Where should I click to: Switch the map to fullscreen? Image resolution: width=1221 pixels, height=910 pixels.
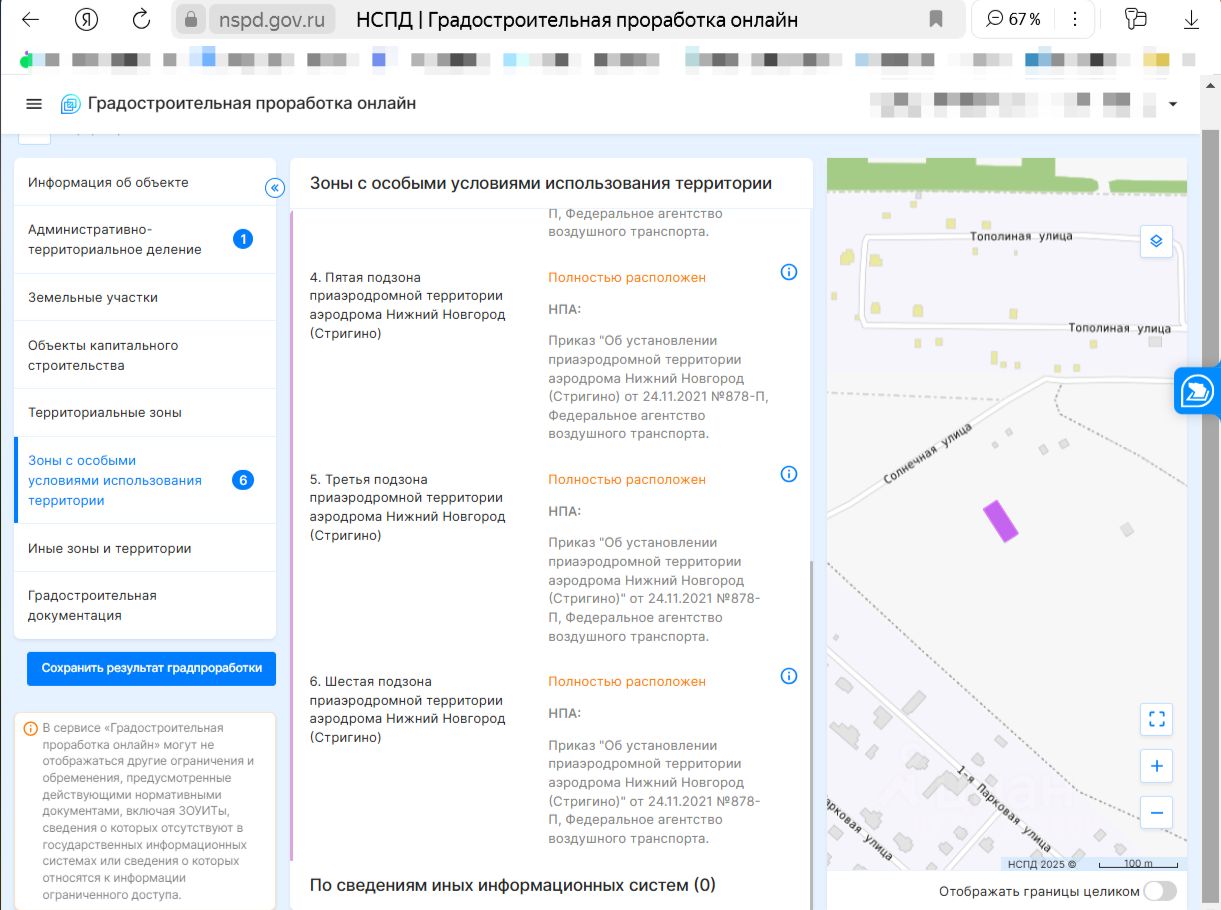[1156, 719]
